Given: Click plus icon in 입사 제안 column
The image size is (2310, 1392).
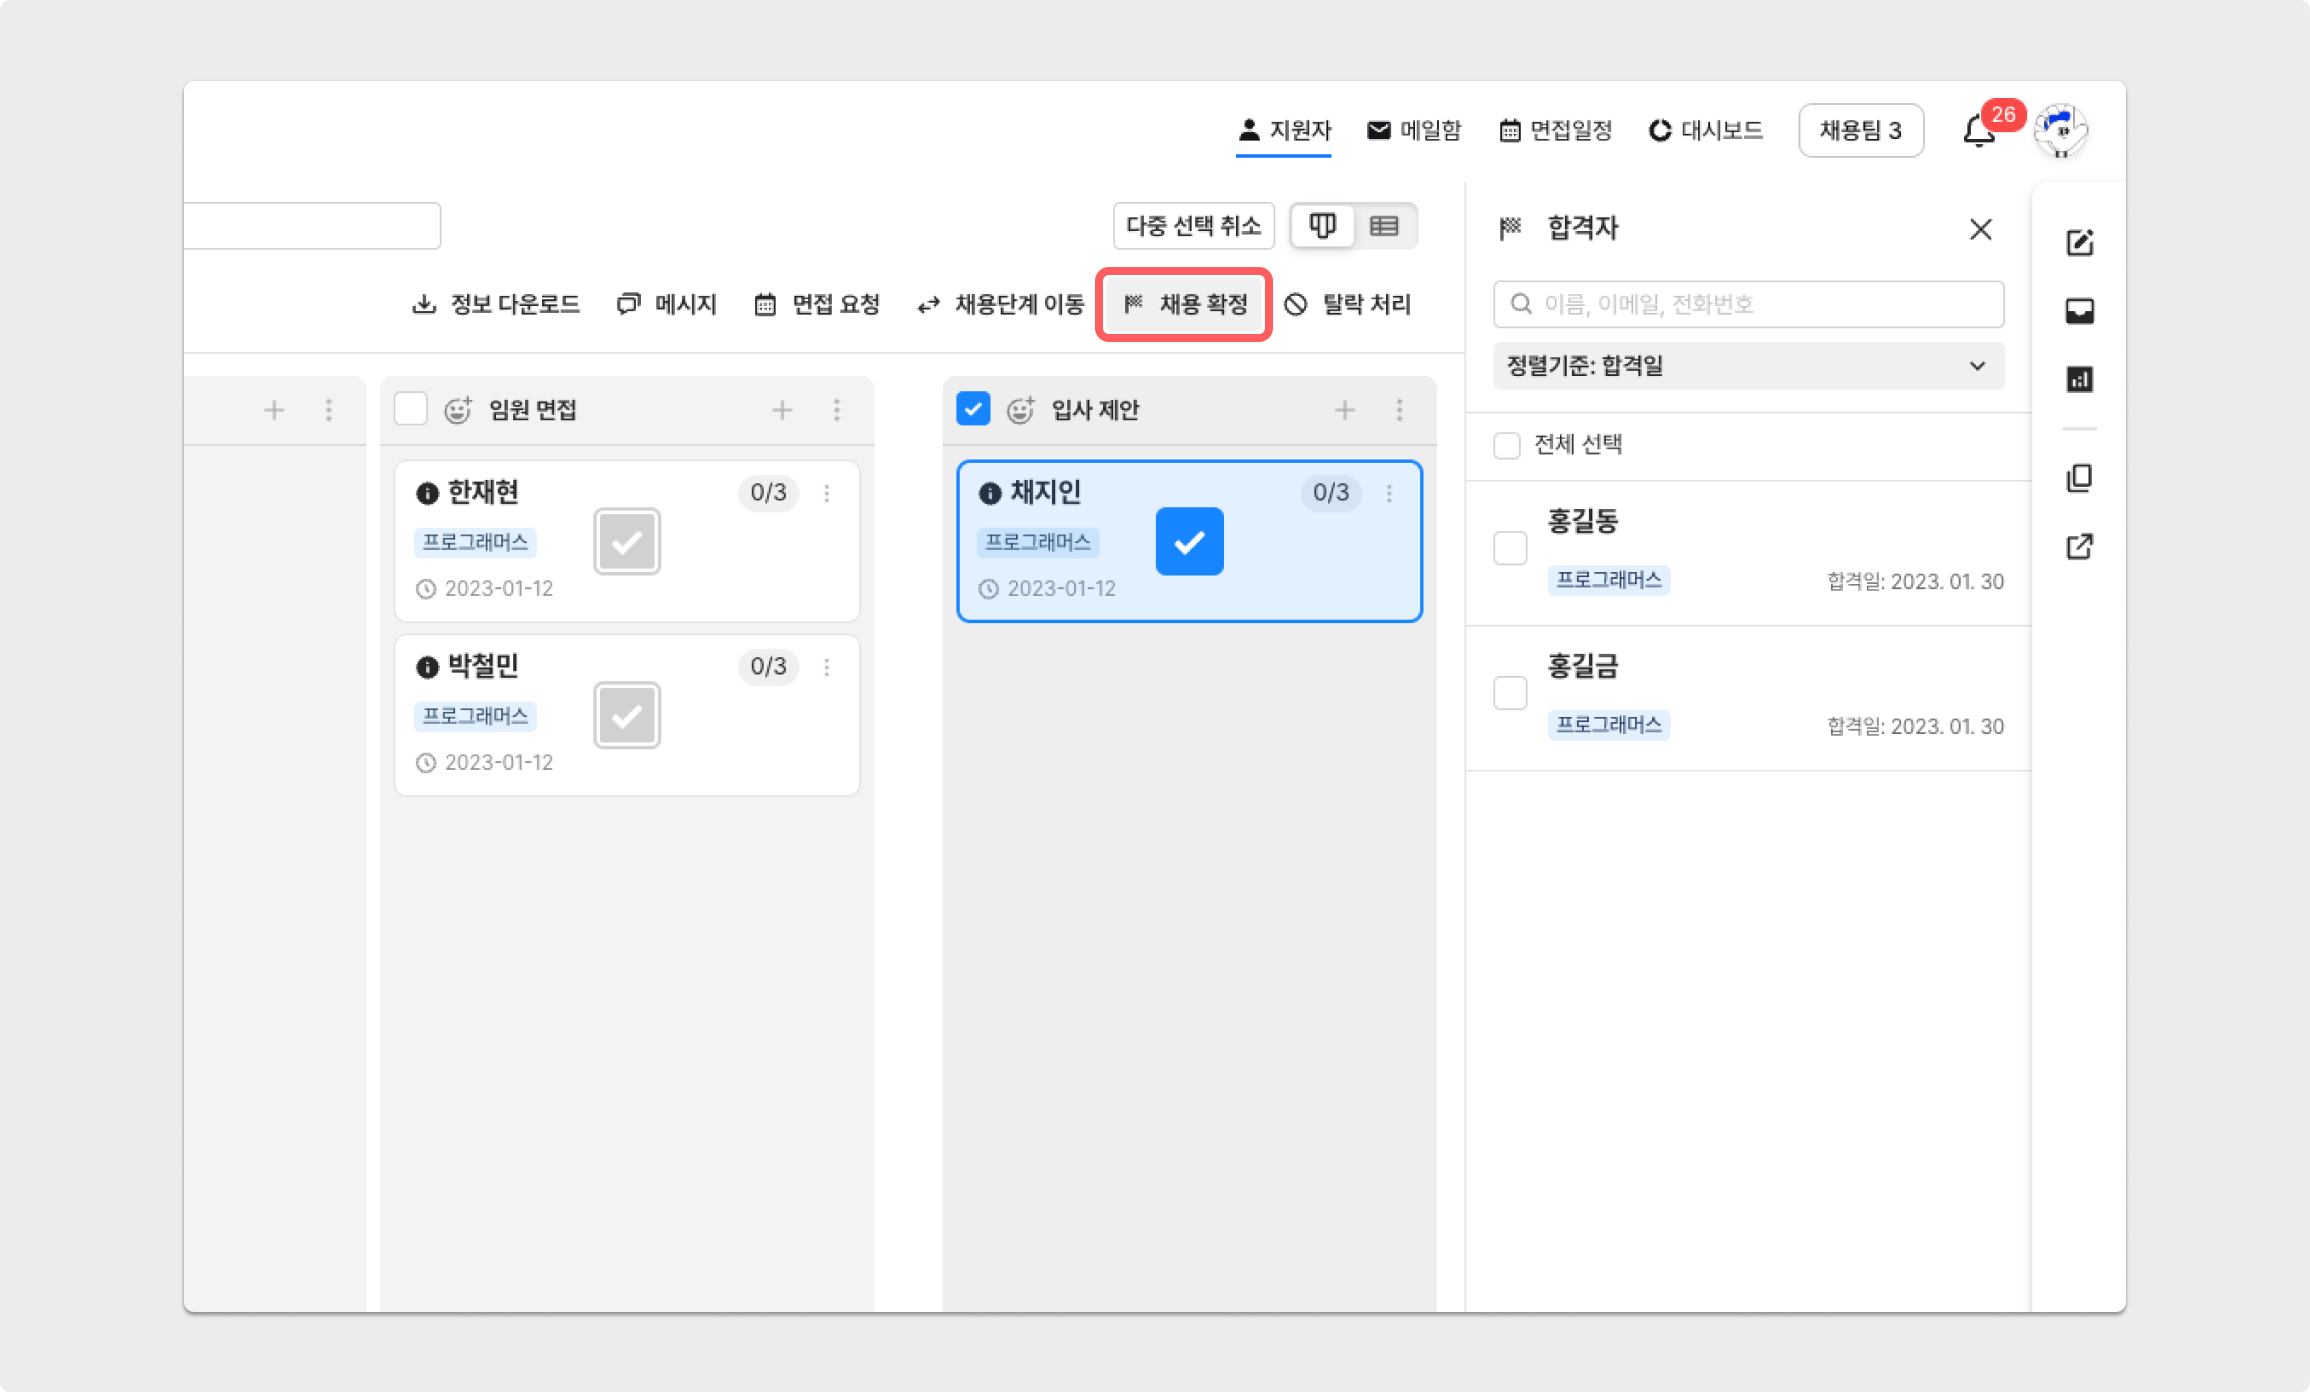Looking at the screenshot, I should (x=1344, y=410).
